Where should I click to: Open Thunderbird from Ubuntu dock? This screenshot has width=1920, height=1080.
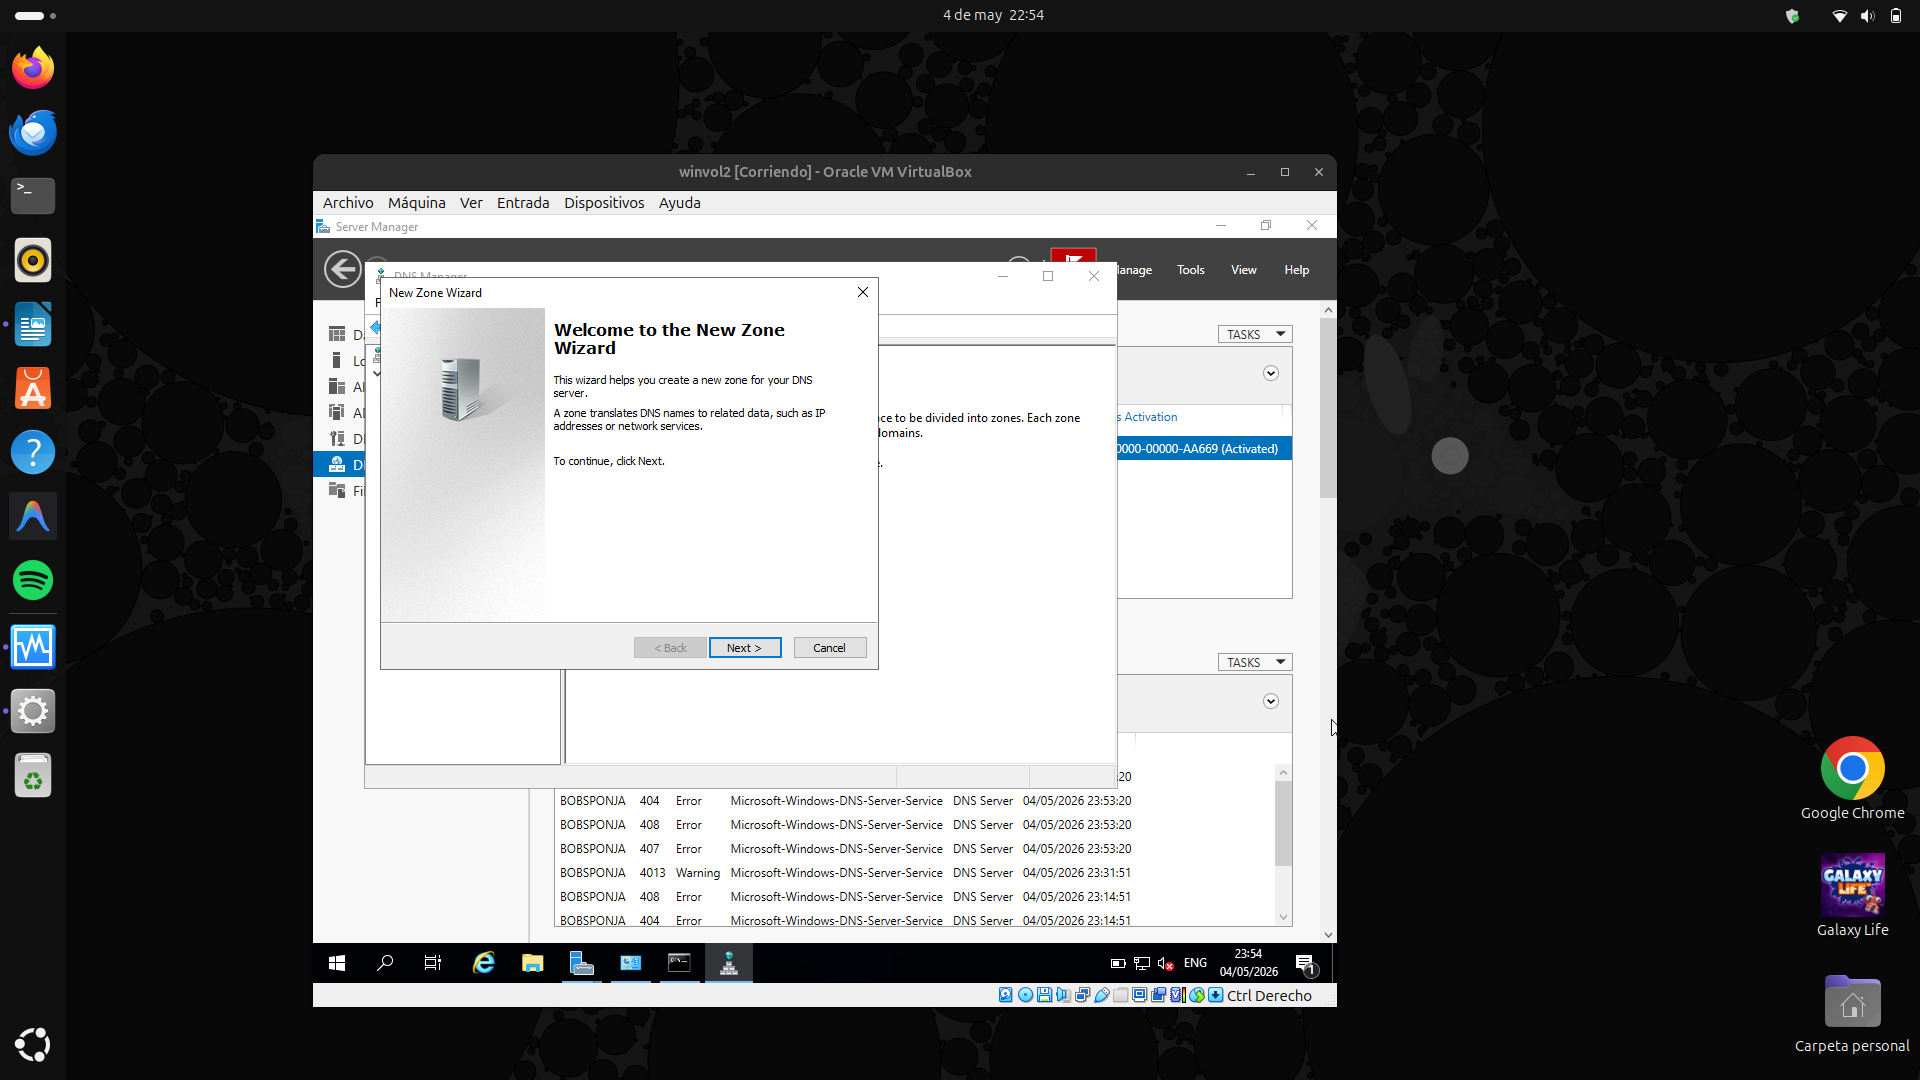pos(33,132)
